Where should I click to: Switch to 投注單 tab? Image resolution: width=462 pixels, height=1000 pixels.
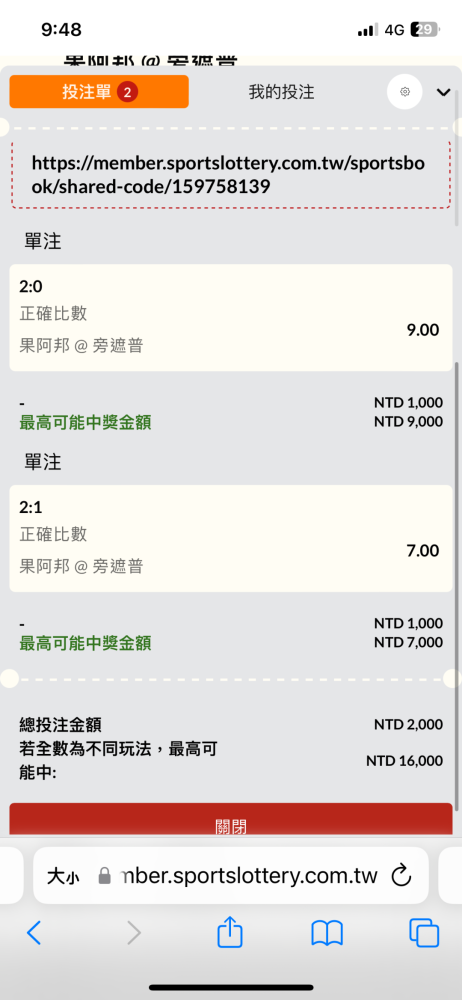point(99,92)
